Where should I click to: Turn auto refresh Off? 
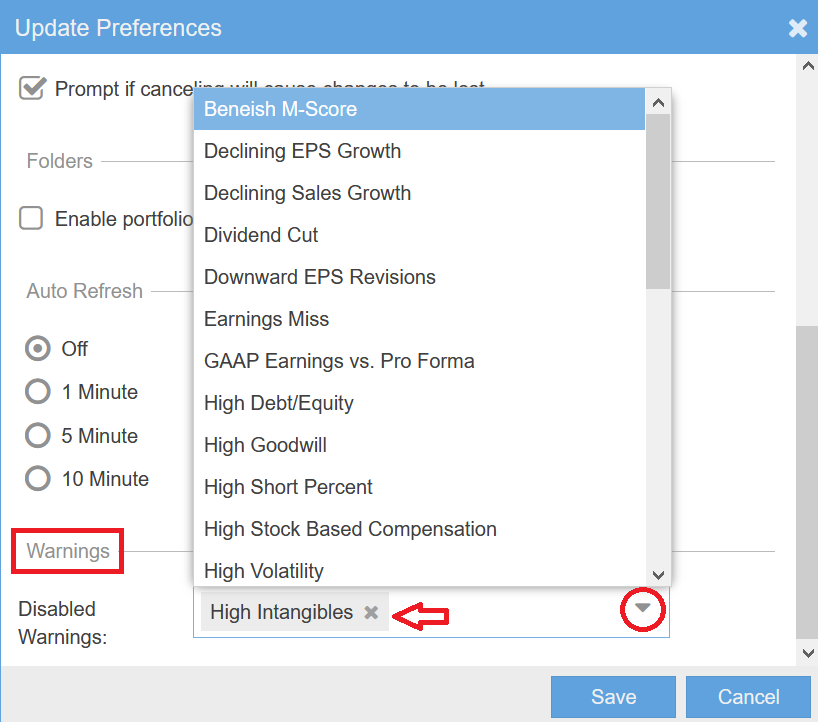point(38,349)
